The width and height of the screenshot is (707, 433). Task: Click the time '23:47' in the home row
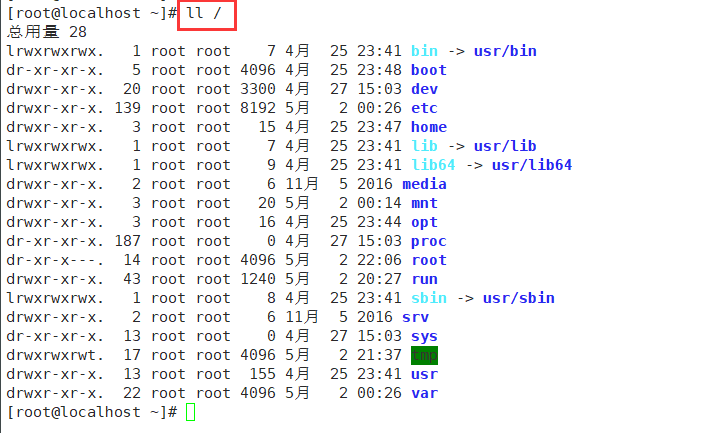379,127
